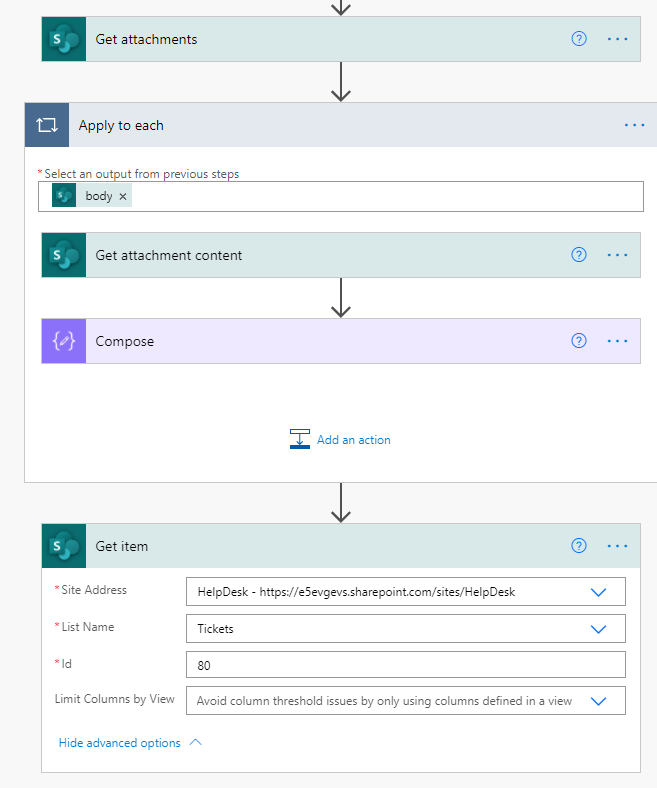The width and height of the screenshot is (657, 788).
Task: Open the Get attachments ellipsis menu
Action: (x=618, y=39)
